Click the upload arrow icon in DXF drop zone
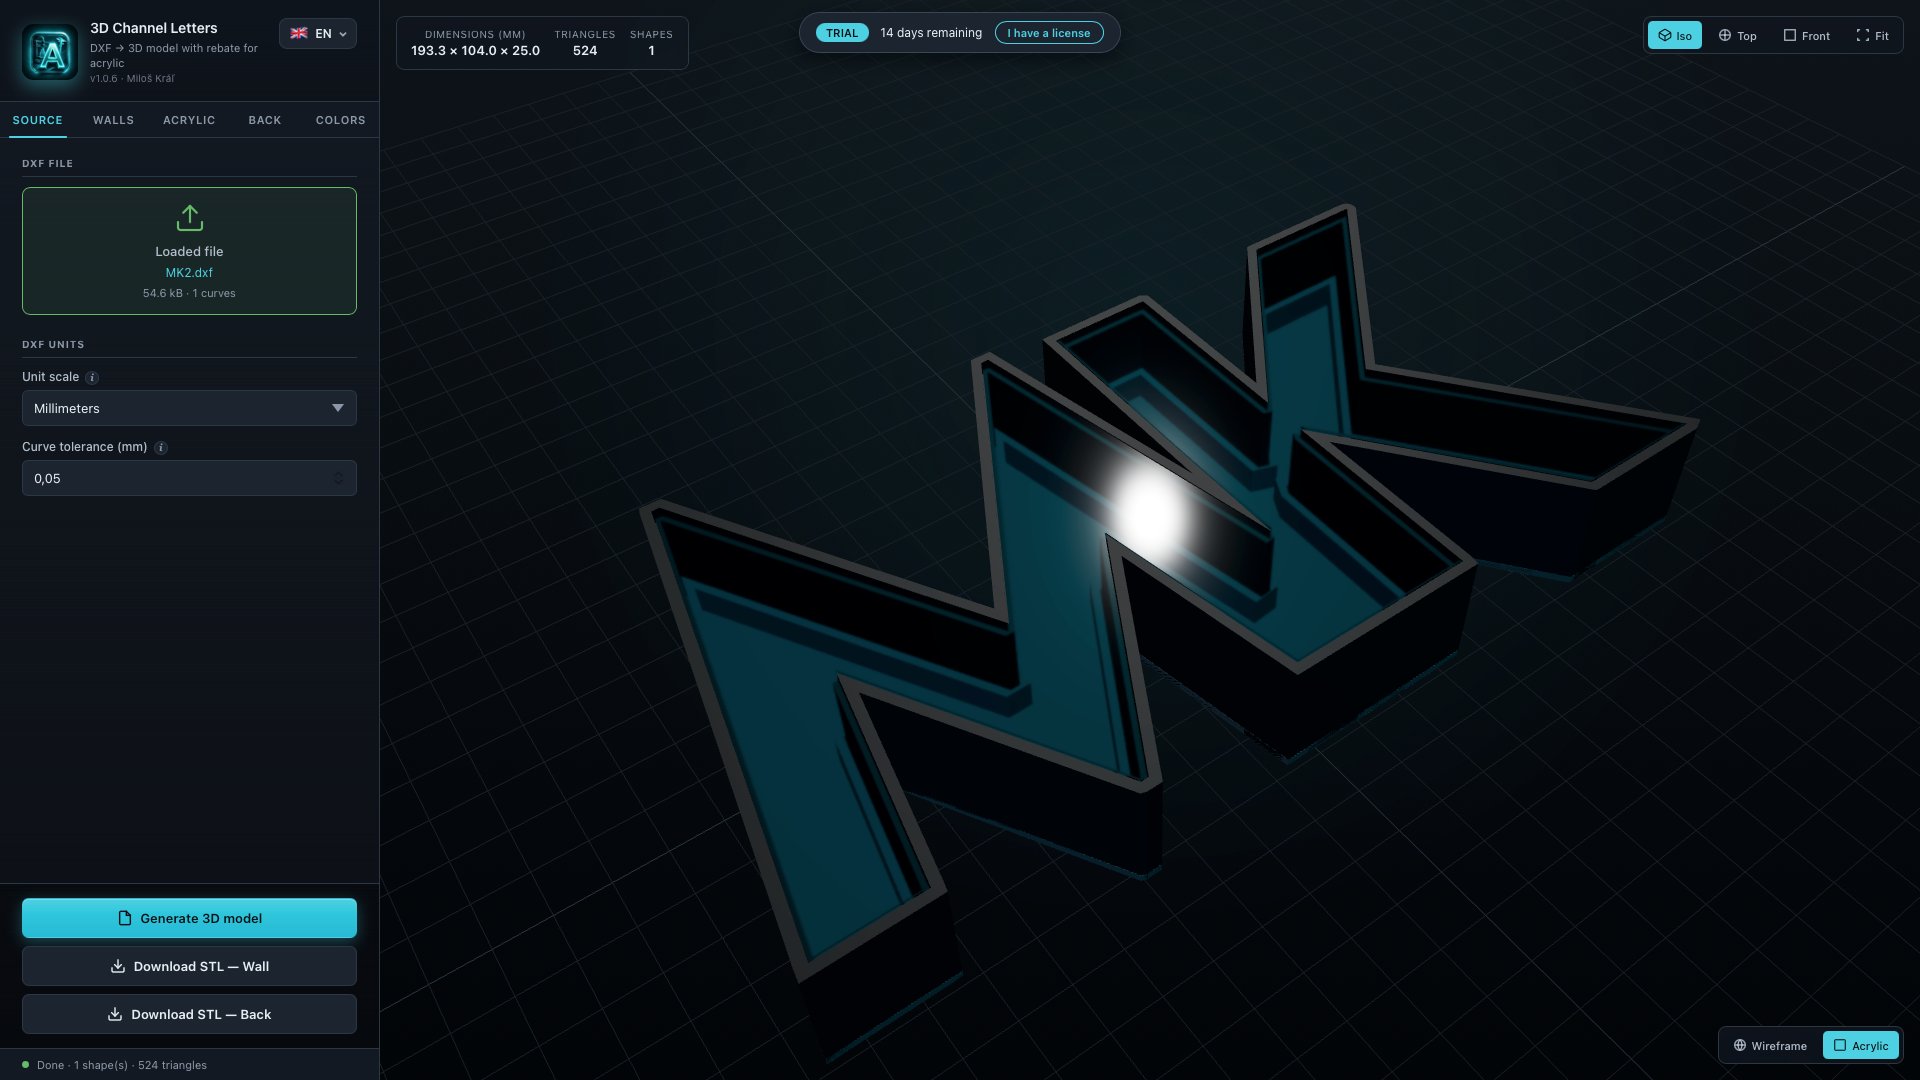Viewport: 1920px width, 1080px height. 189,218
